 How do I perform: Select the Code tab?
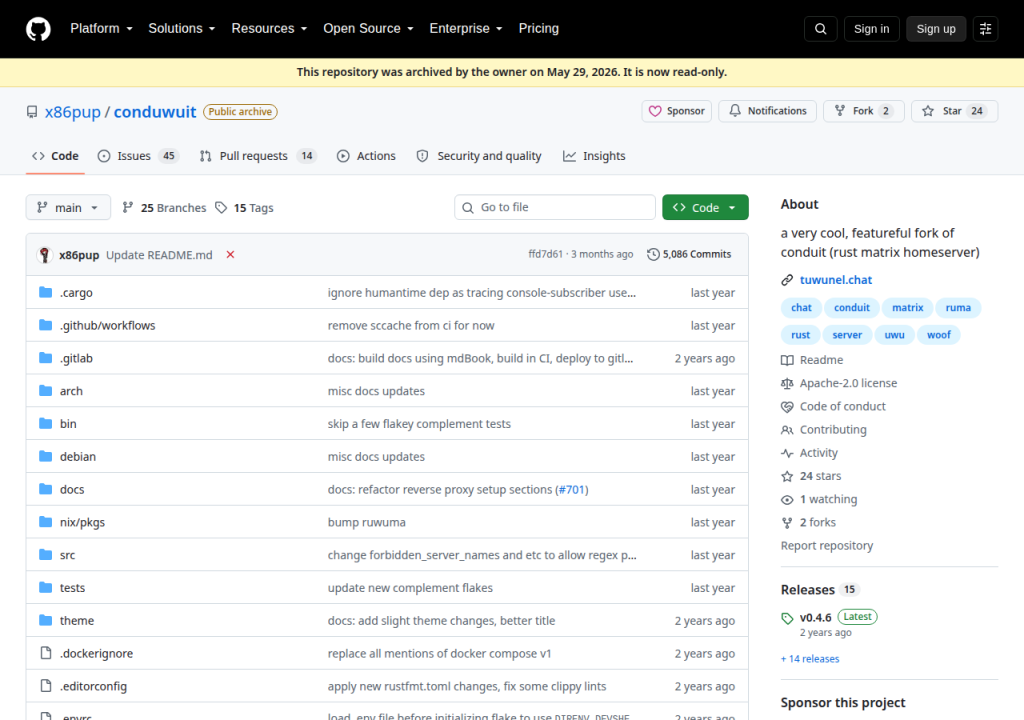[x=56, y=156]
